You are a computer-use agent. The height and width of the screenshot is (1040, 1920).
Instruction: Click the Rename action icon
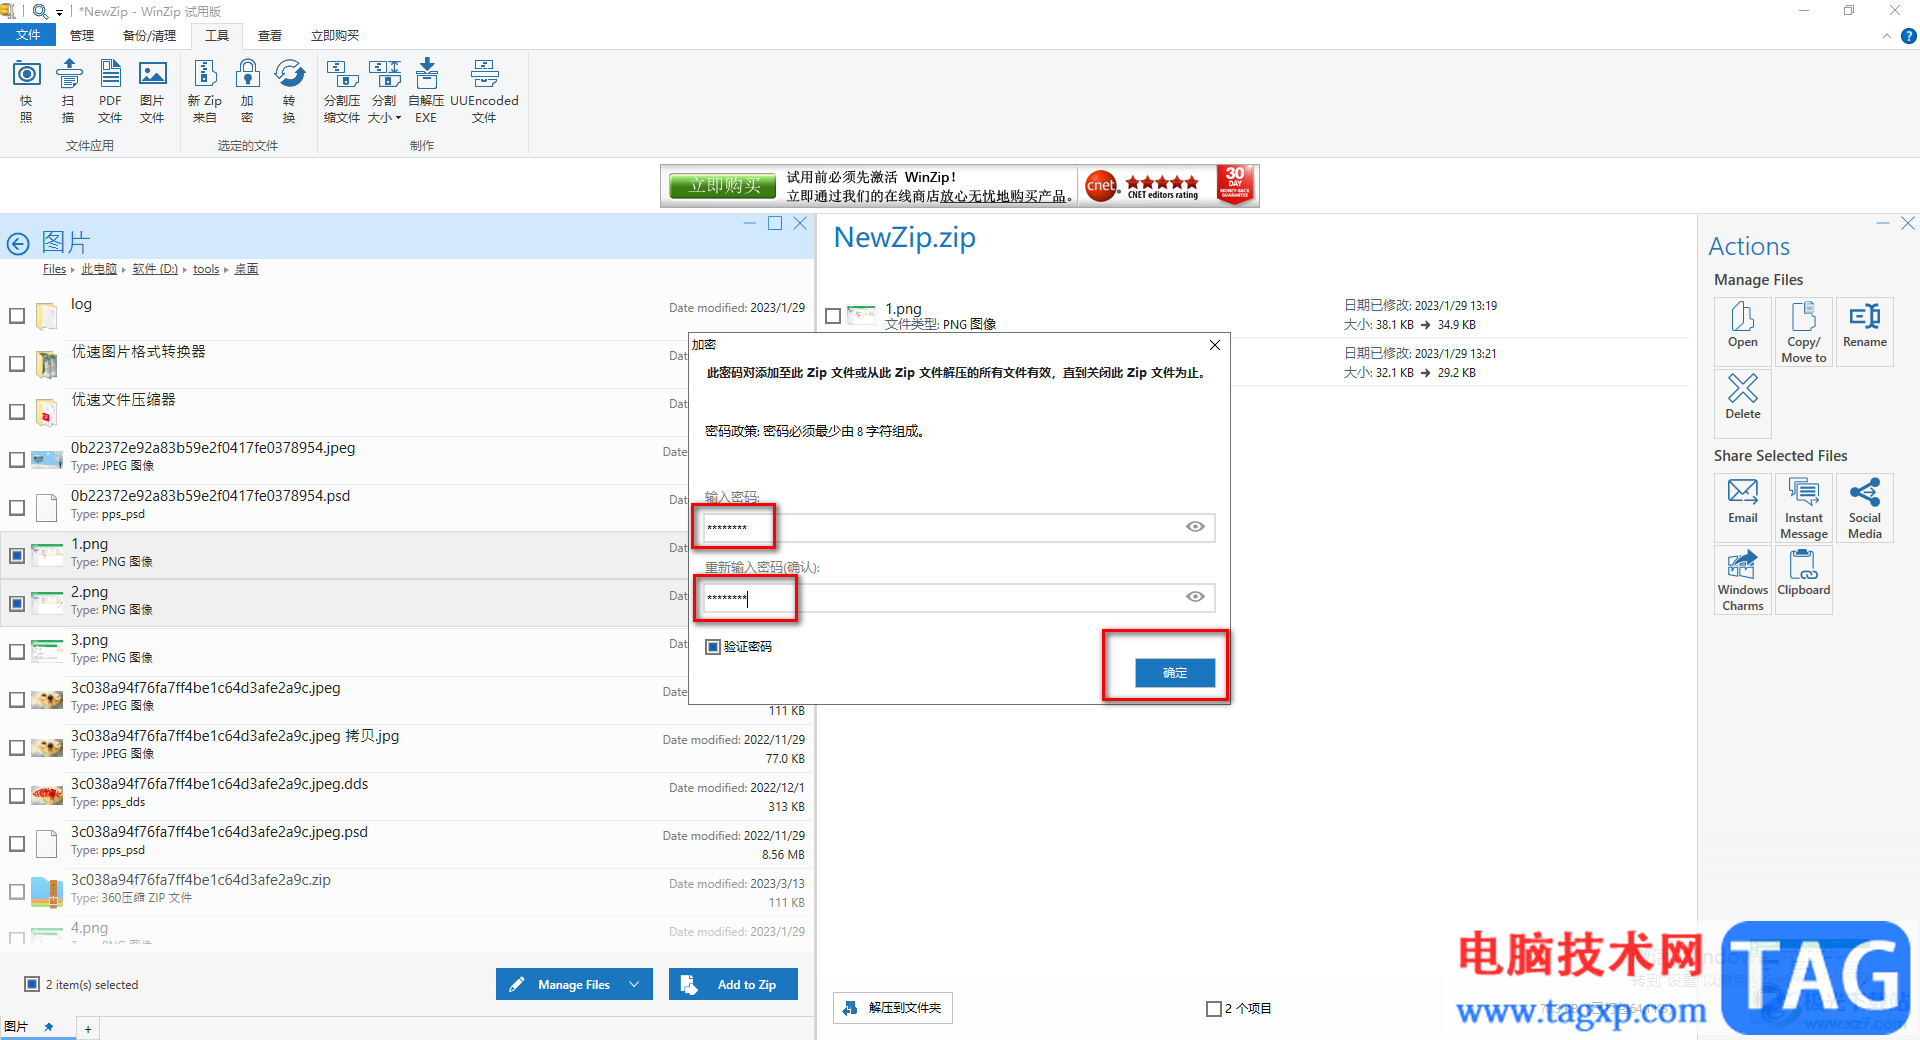(1865, 331)
